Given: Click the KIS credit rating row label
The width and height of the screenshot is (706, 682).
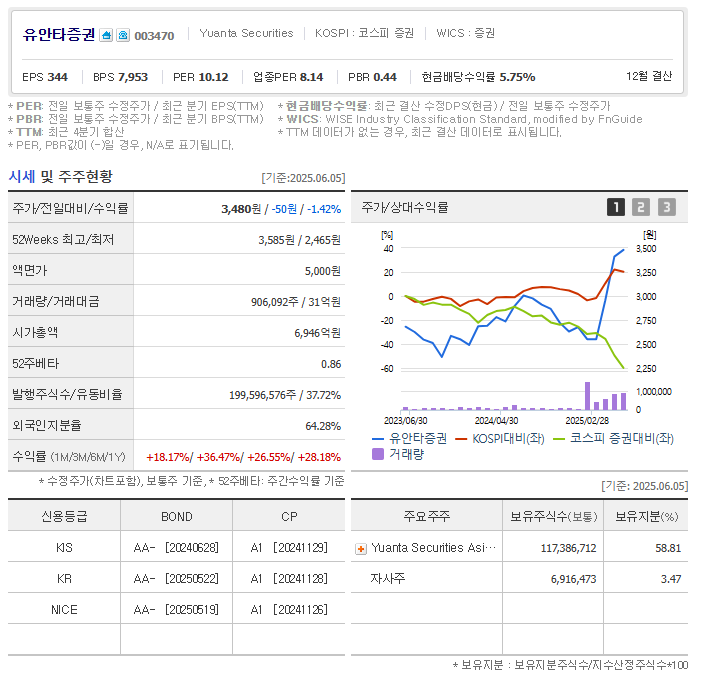Looking at the screenshot, I should click(x=64, y=548).
